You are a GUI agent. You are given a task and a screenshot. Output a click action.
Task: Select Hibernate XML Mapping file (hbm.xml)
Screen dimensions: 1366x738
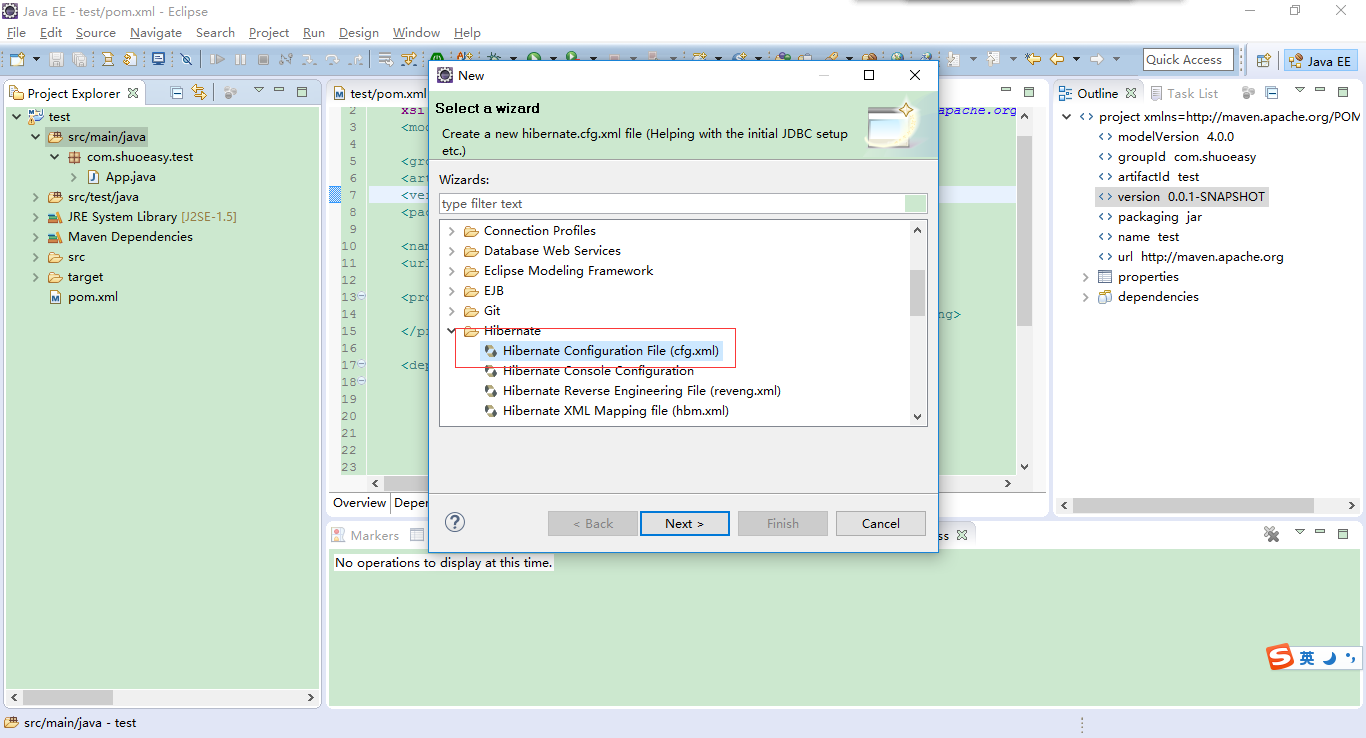(x=616, y=411)
